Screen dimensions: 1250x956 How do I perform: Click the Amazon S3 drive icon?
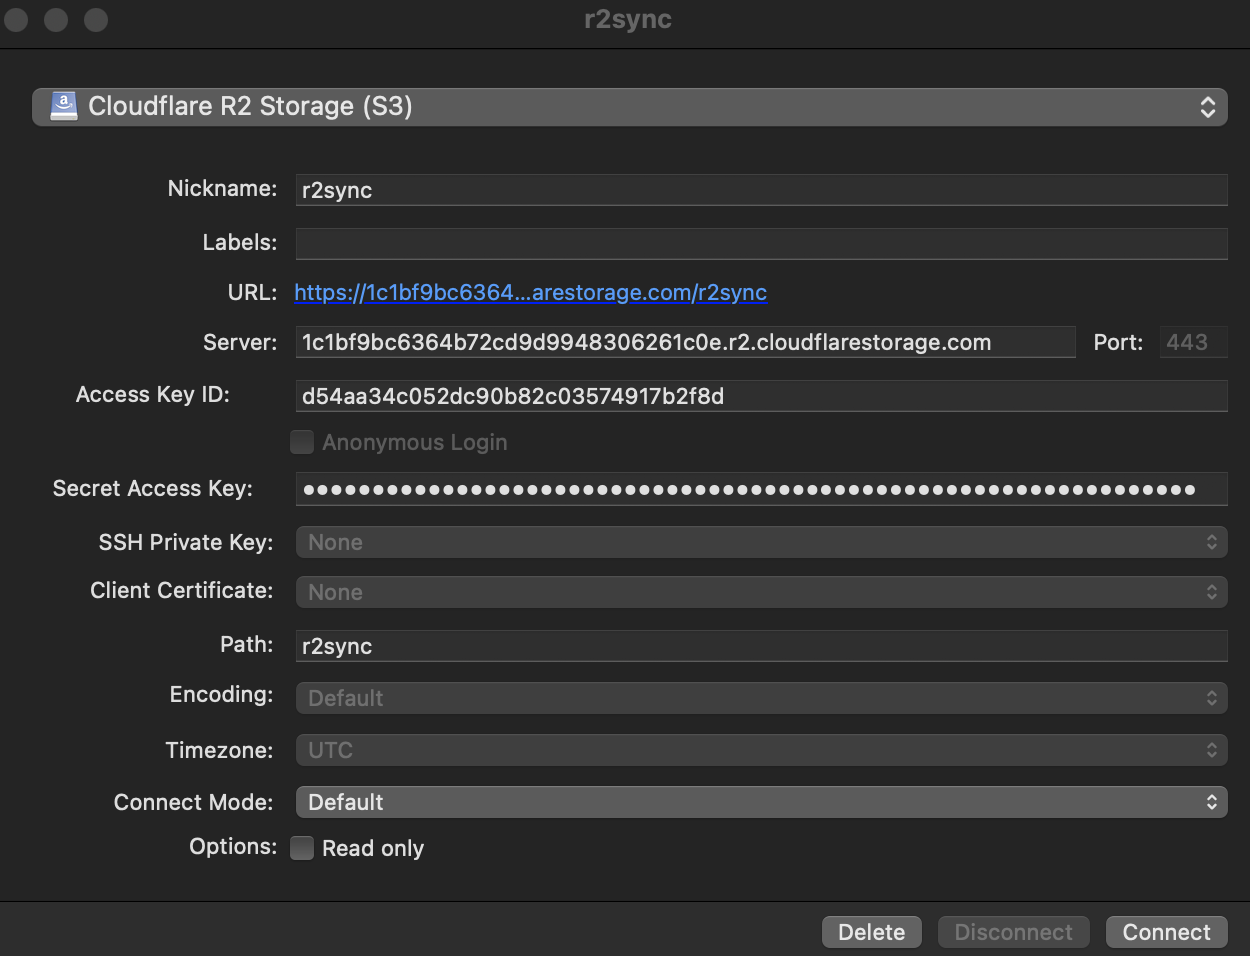64,106
